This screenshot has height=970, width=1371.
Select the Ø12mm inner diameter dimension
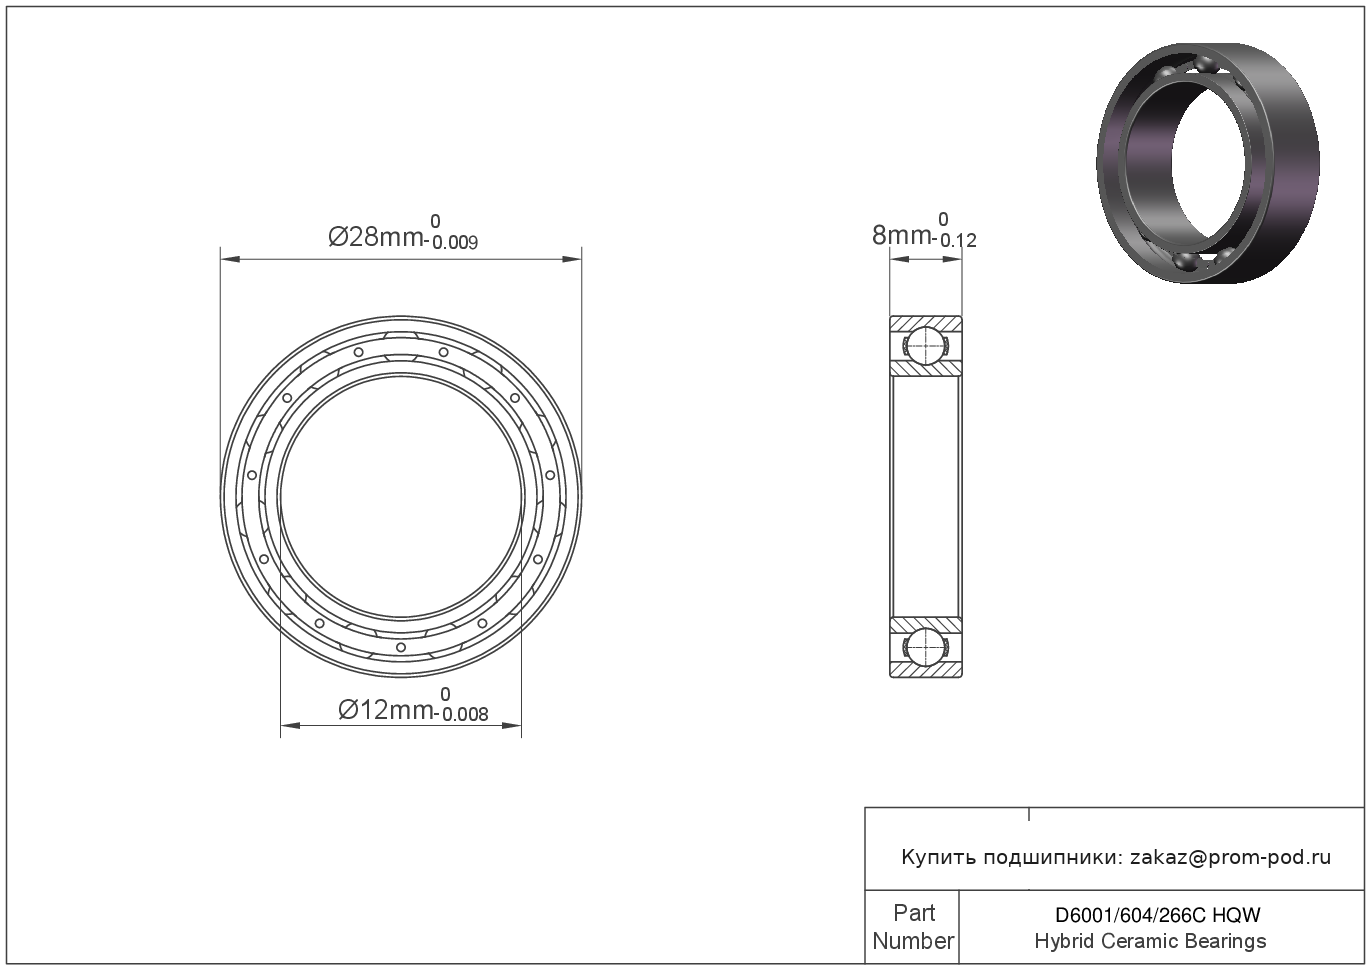tap(387, 709)
